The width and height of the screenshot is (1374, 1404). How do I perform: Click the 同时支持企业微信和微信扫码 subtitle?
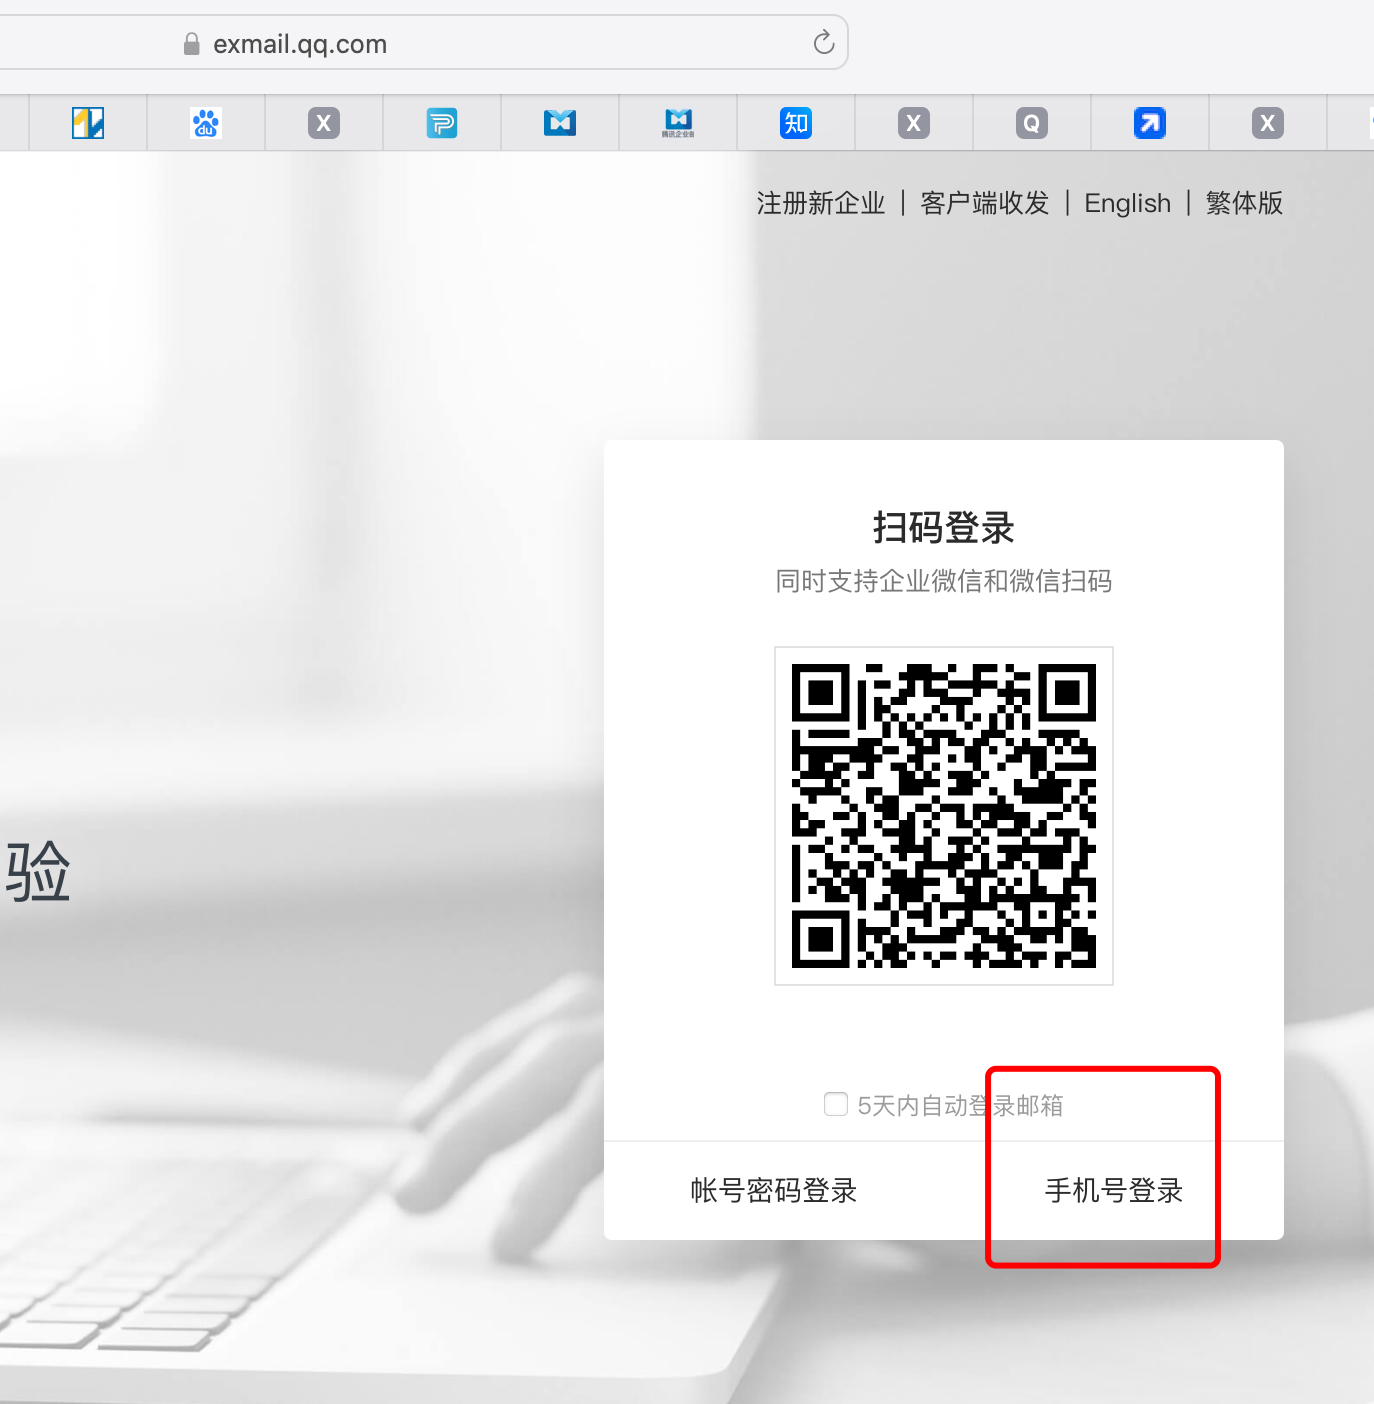944,581
